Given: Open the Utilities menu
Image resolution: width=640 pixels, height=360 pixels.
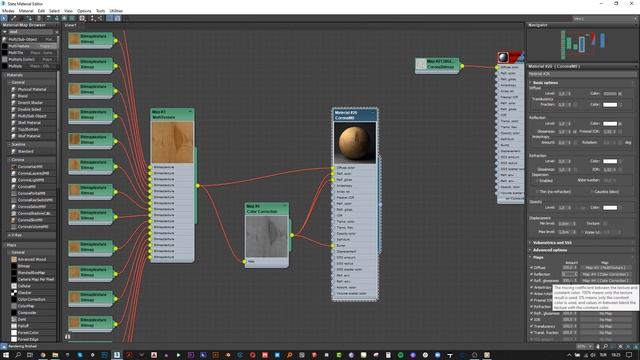Looking at the screenshot, I should coord(116,11).
